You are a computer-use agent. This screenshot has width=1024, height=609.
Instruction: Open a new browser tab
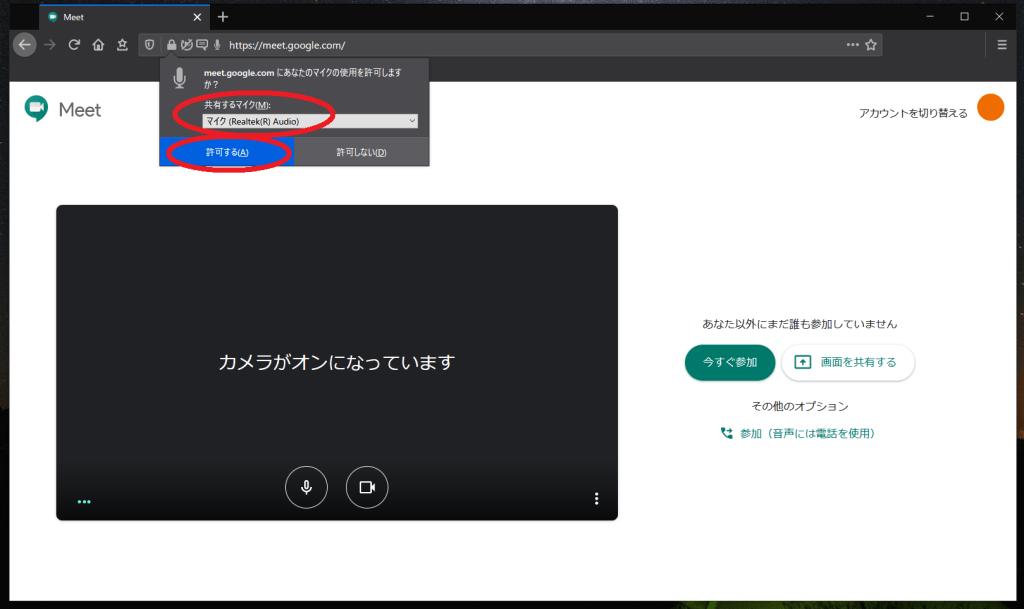click(x=223, y=17)
